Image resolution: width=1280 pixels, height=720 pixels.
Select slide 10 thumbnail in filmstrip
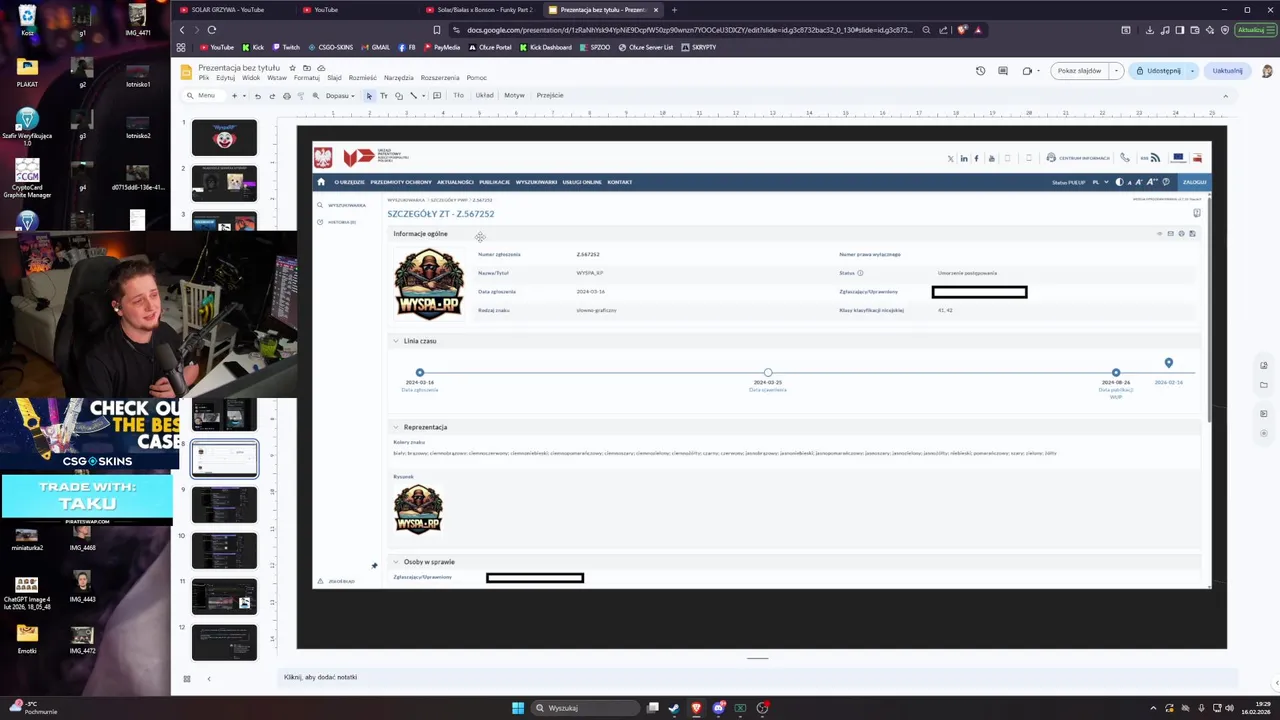[x=224, y=551]
